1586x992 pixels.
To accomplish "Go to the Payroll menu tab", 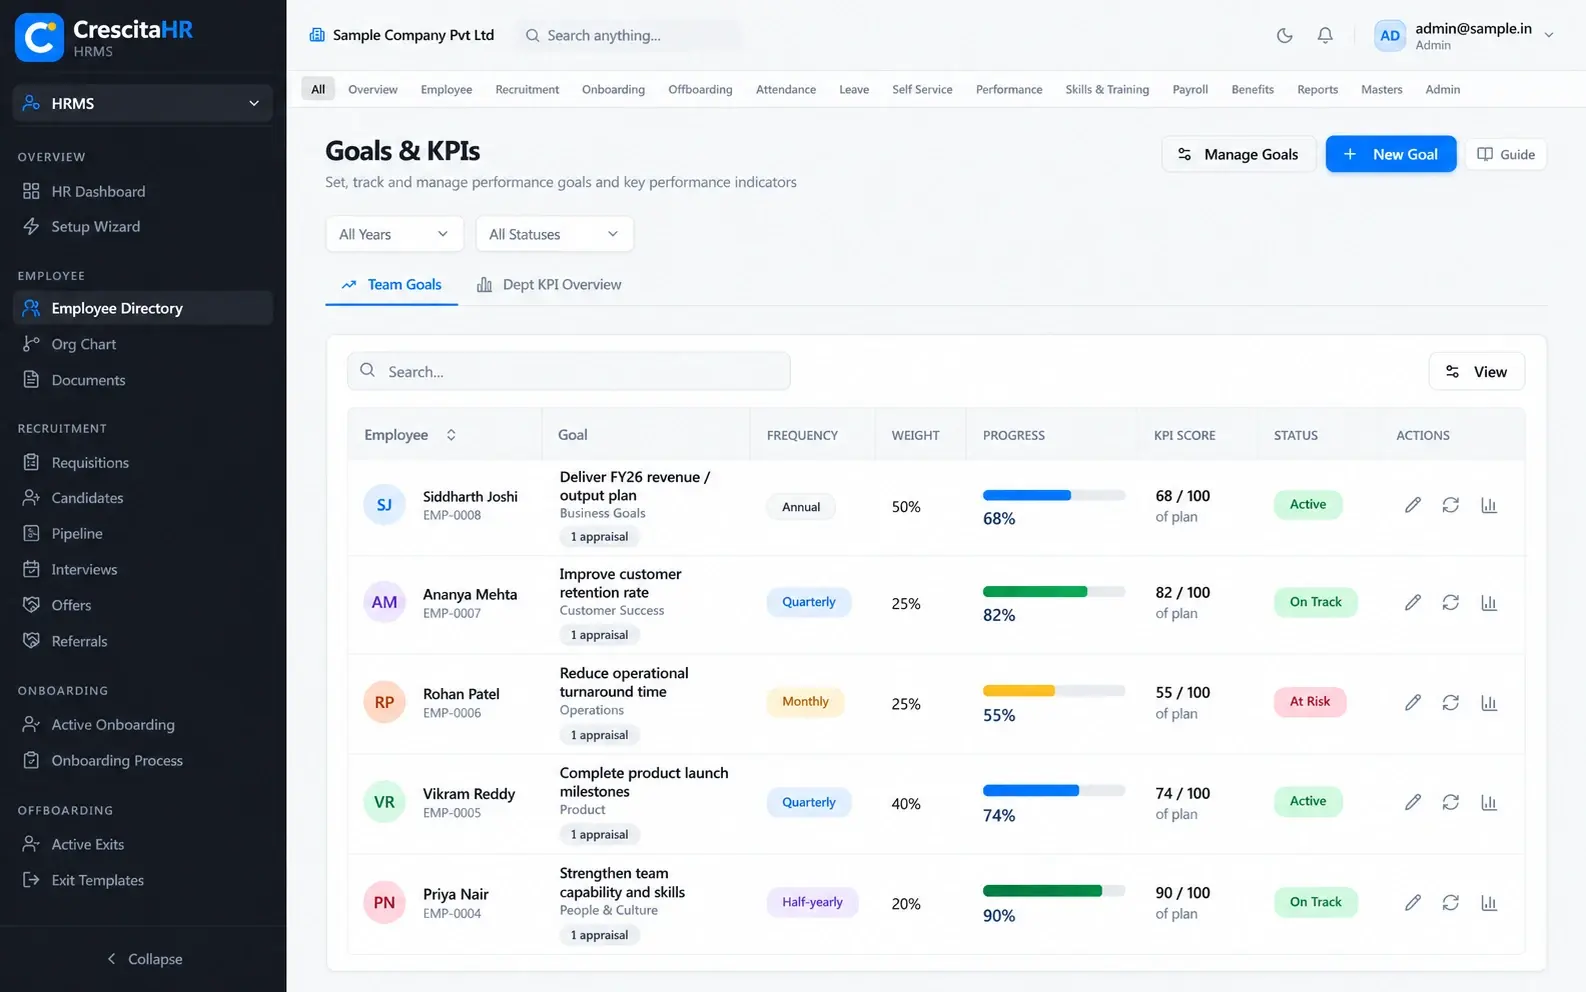I will point(1190,89).
